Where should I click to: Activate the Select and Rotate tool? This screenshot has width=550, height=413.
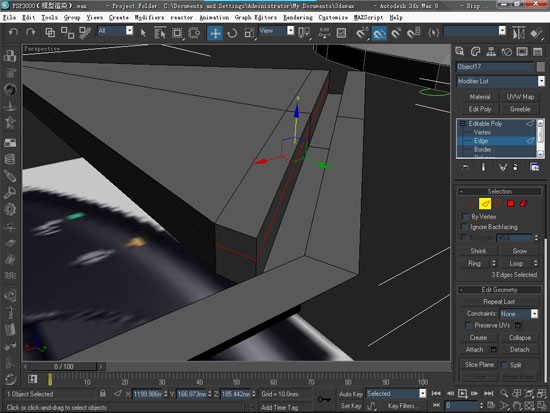(x=232, y=33)
